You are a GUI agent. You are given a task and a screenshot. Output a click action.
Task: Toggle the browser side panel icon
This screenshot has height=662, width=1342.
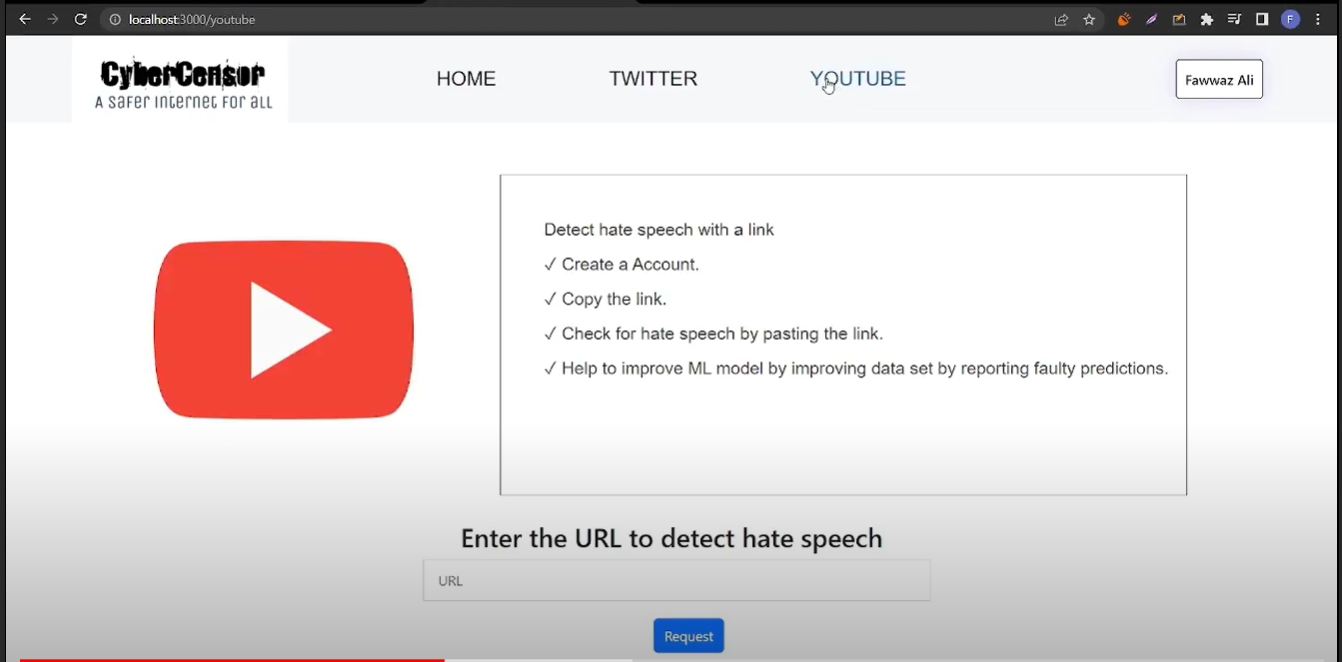point(1262,19)
